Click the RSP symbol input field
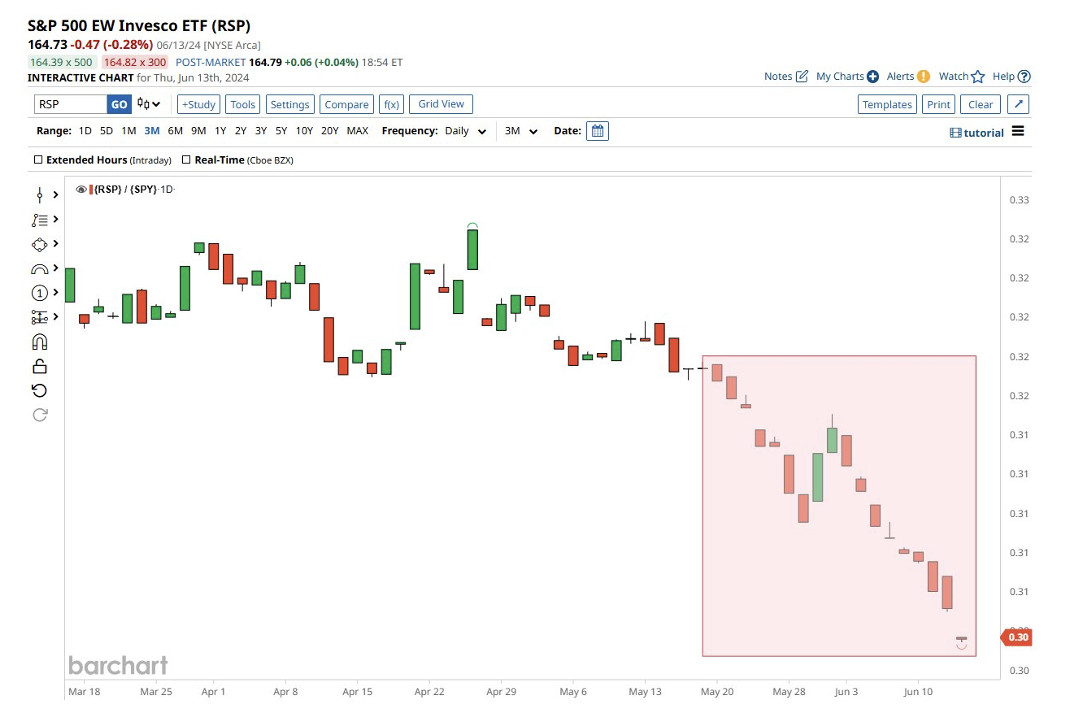 pyautogui.click(x=70, y=104)
